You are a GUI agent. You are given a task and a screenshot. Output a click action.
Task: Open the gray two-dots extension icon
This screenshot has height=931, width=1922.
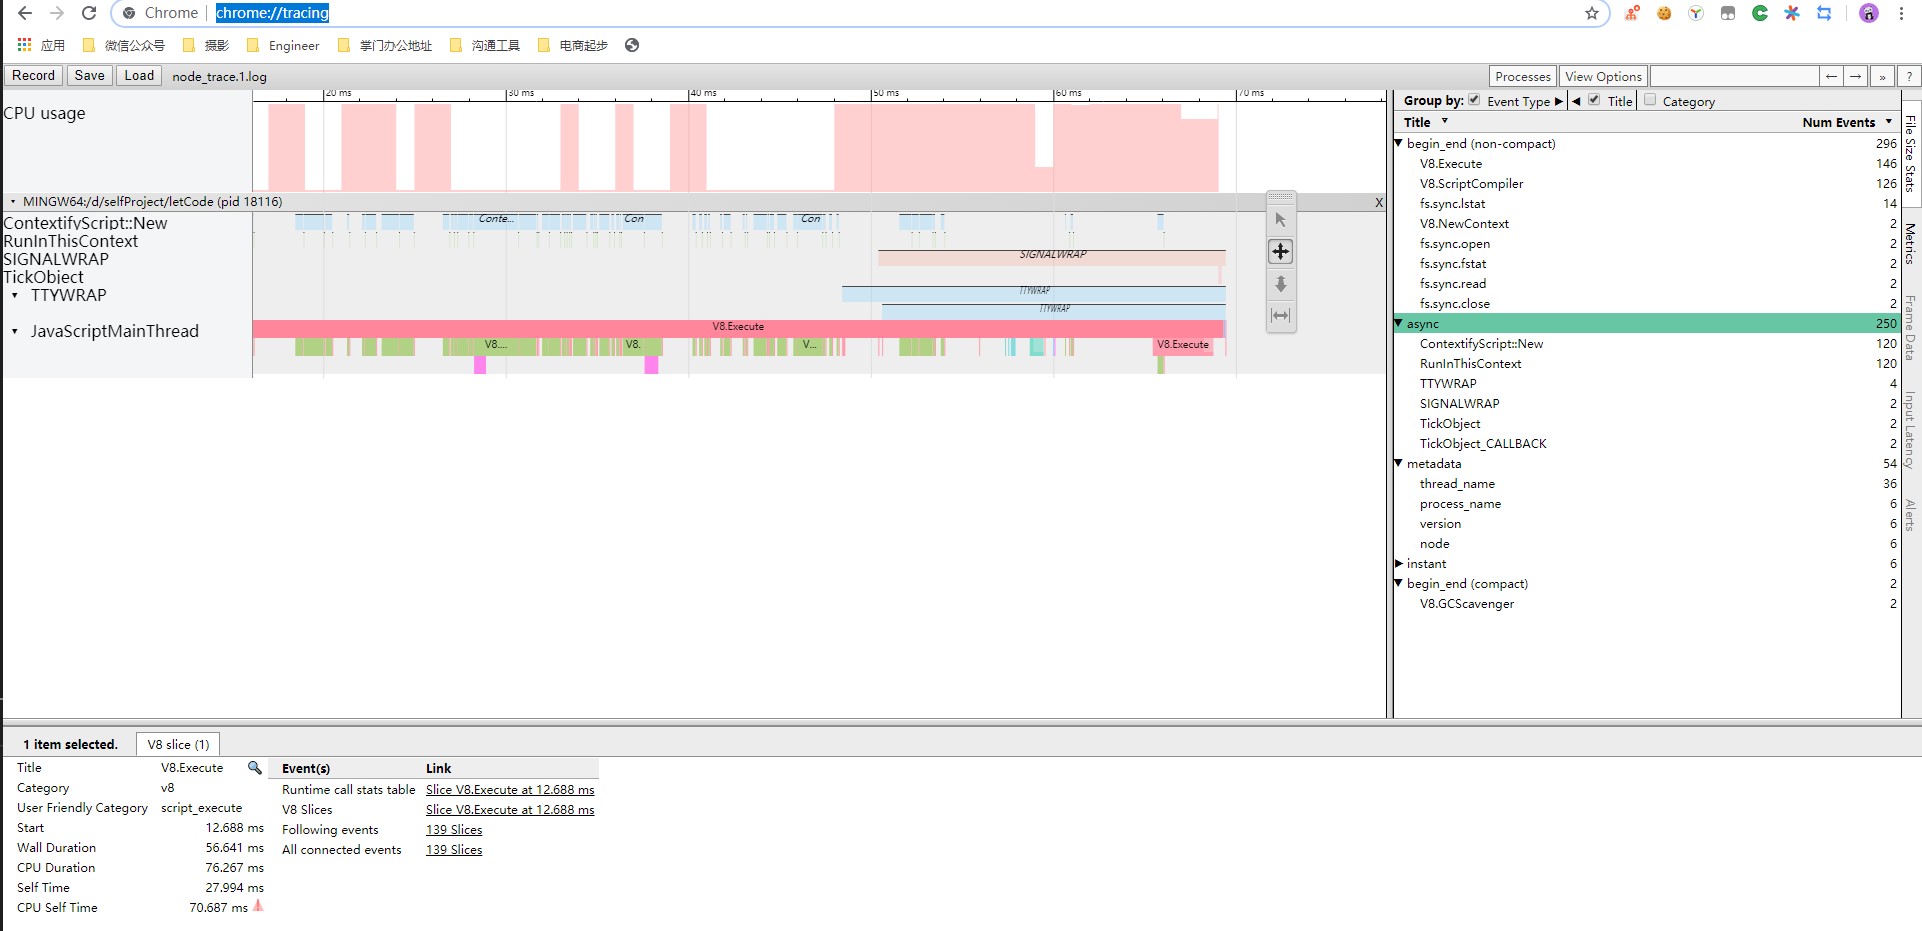coord(1728,13)
